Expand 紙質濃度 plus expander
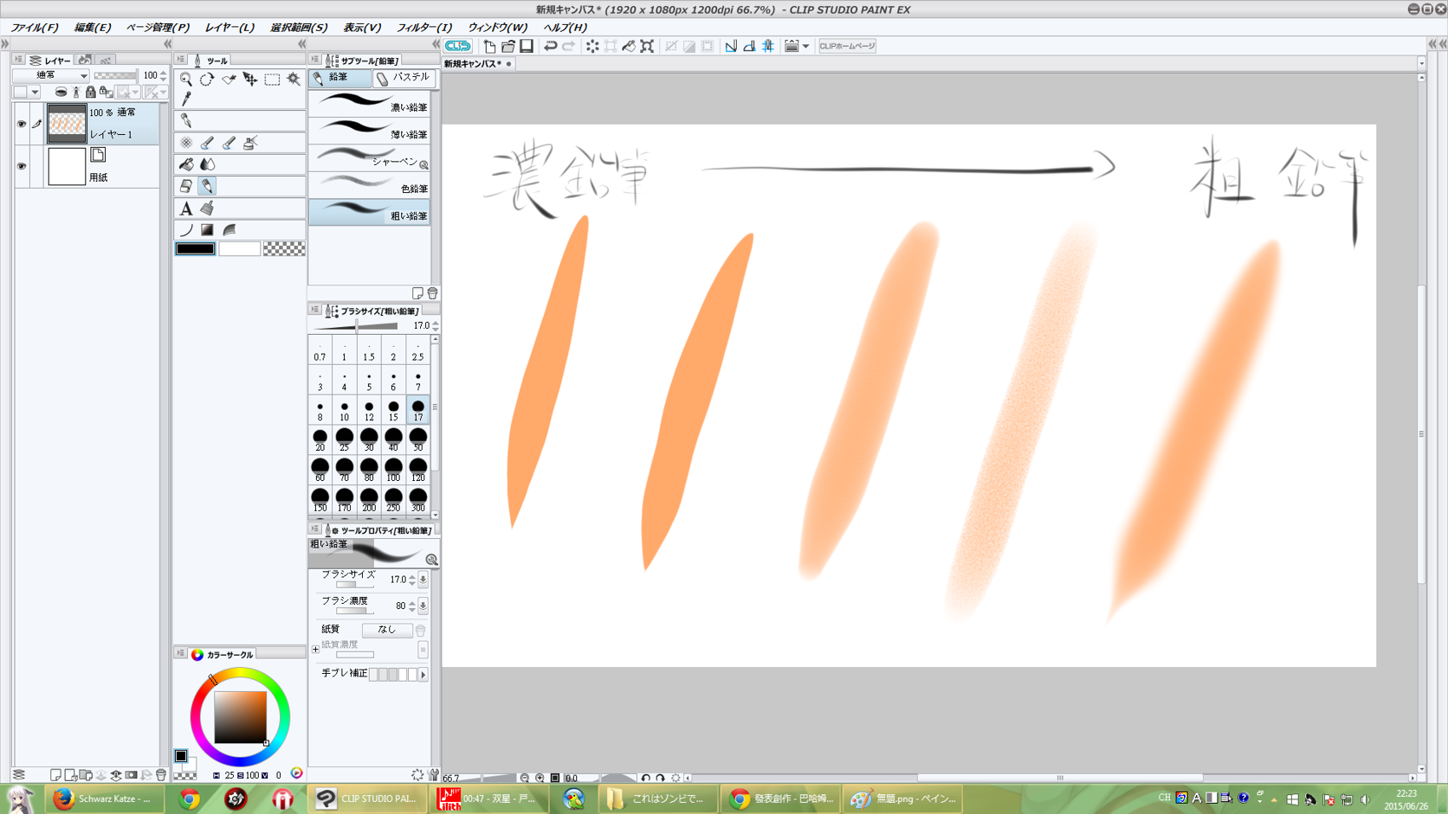The height and width of the screenshot is (814, 1448). point(316,650)
